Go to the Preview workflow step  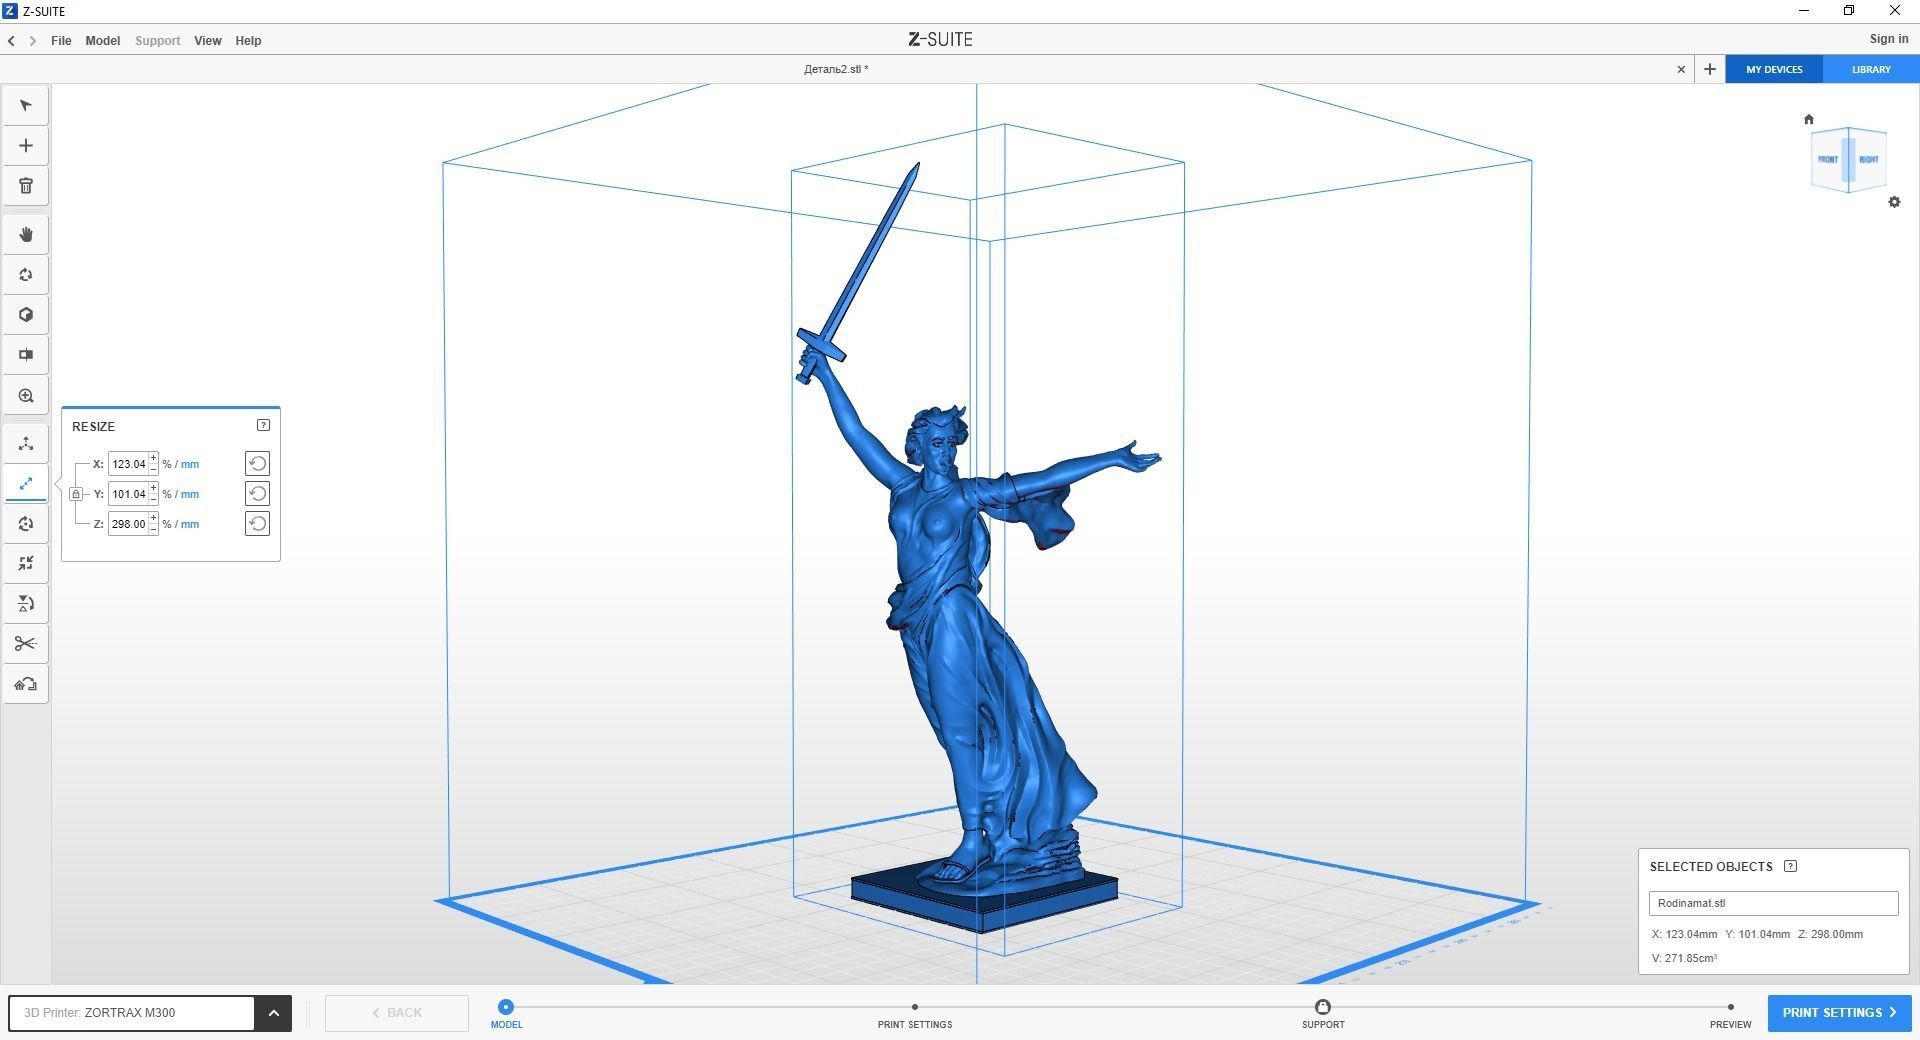point(1730,1015)
